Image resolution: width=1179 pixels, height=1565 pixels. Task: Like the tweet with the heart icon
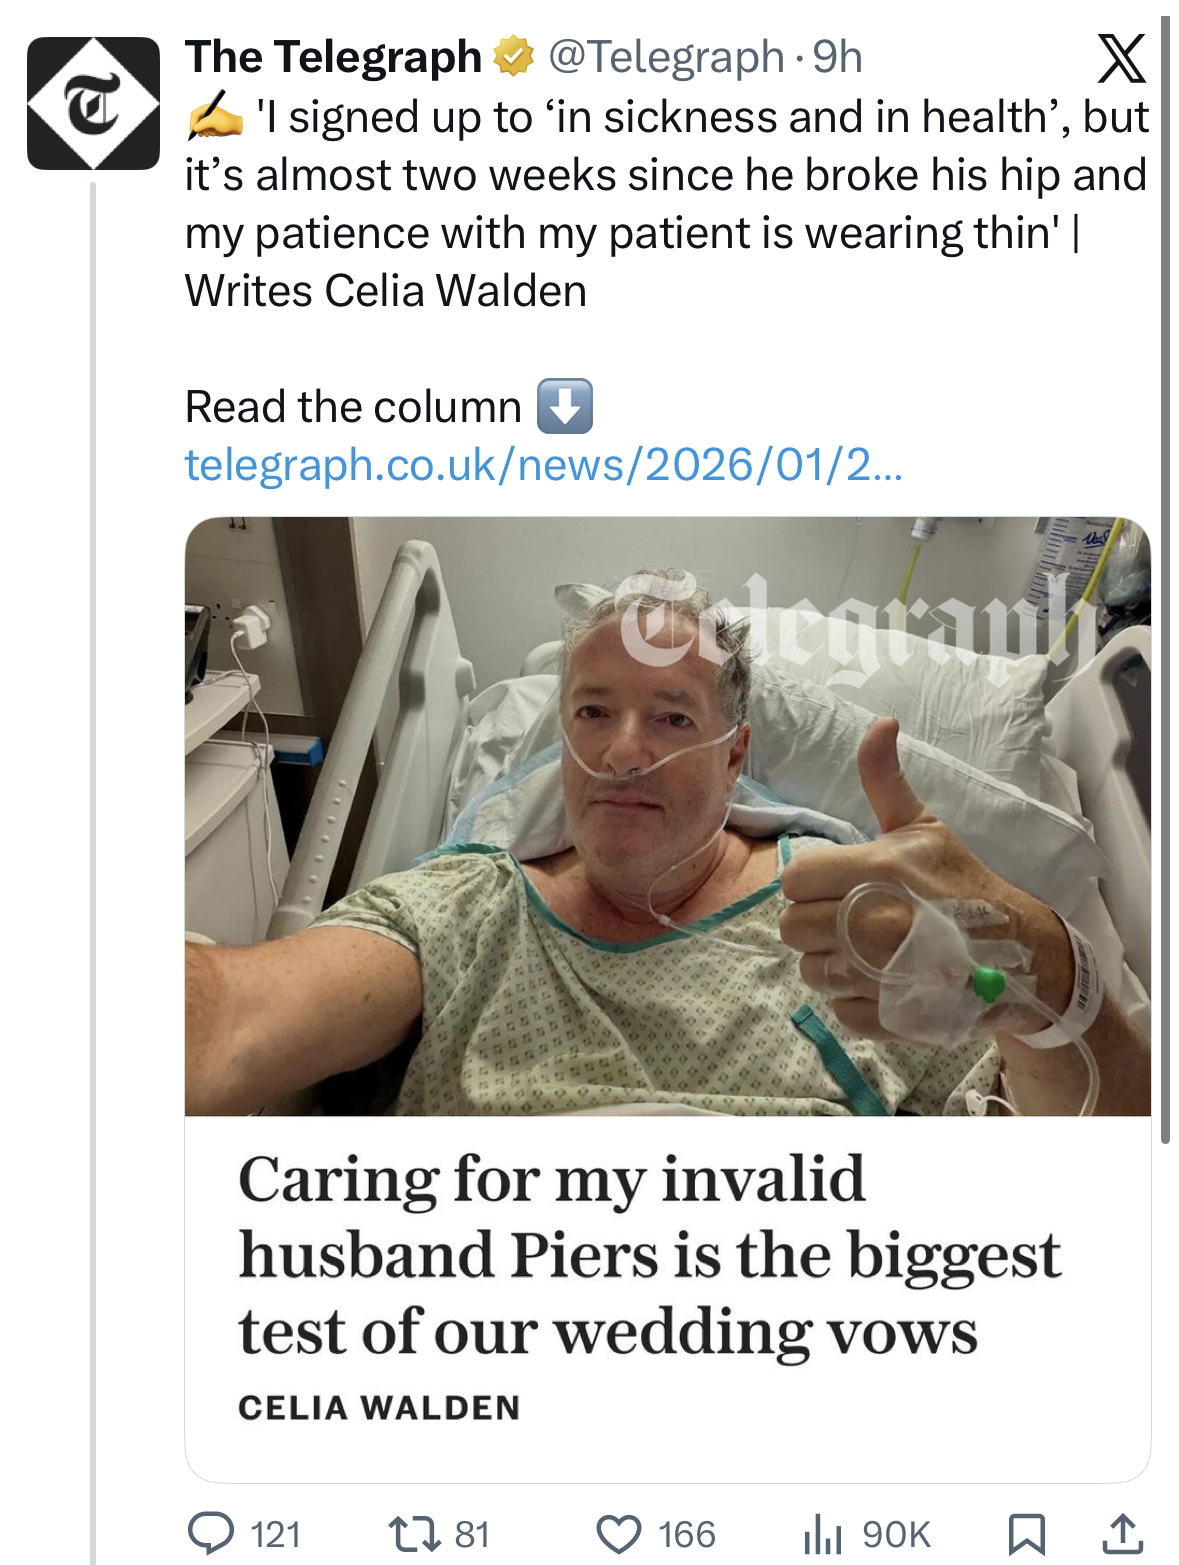pyautogui.click(x=619, y=1534)
